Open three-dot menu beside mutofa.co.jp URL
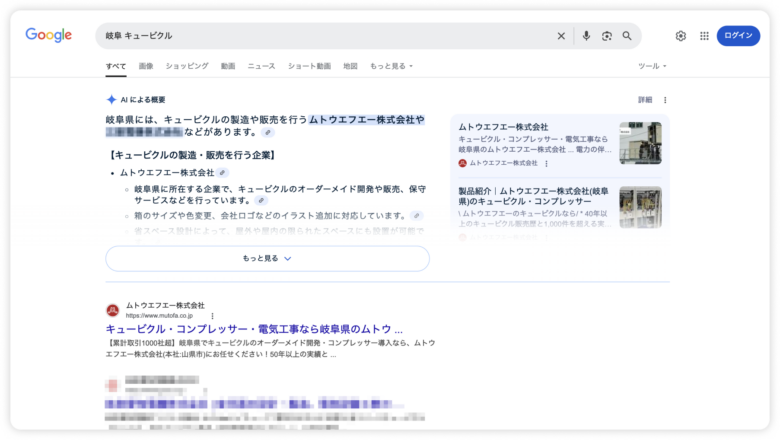Viewport: 780px width, 440px height. pyautogui.click(x=212, y=316)
